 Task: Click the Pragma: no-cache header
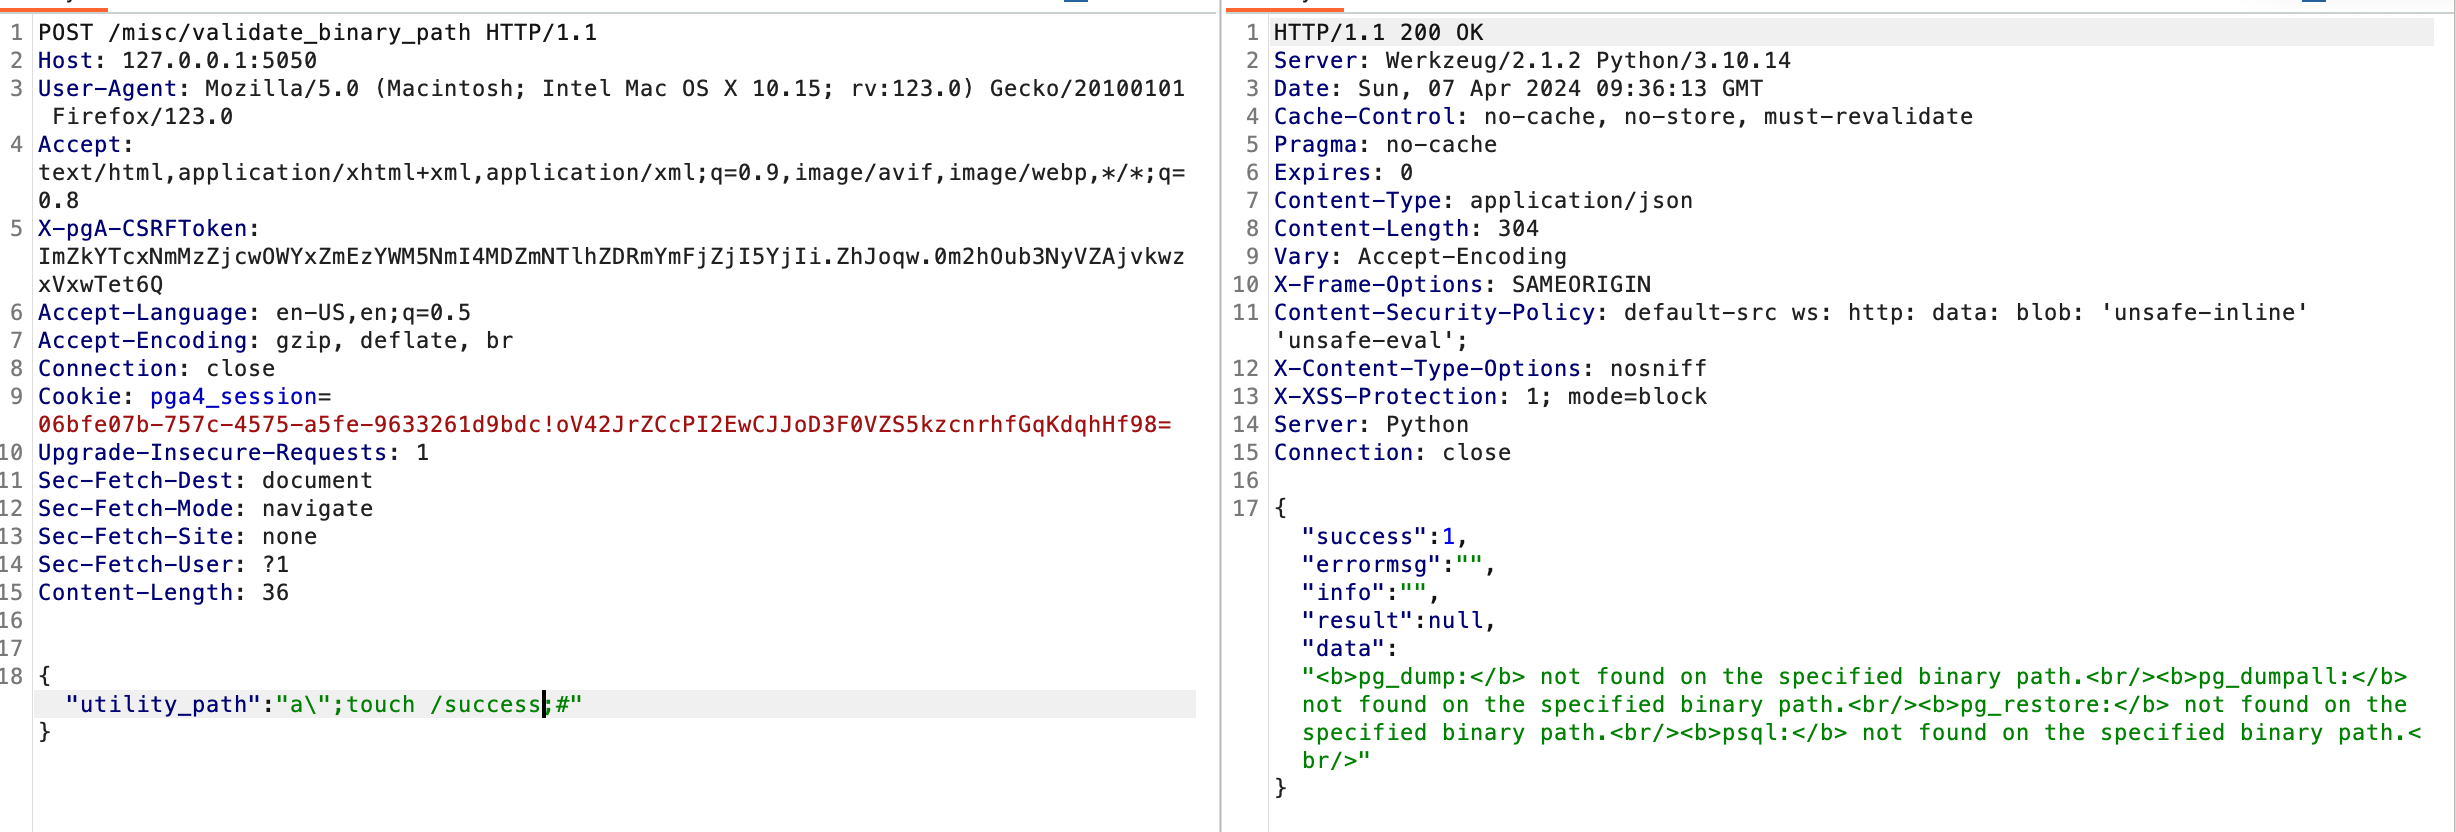[x=1385, y=145]
